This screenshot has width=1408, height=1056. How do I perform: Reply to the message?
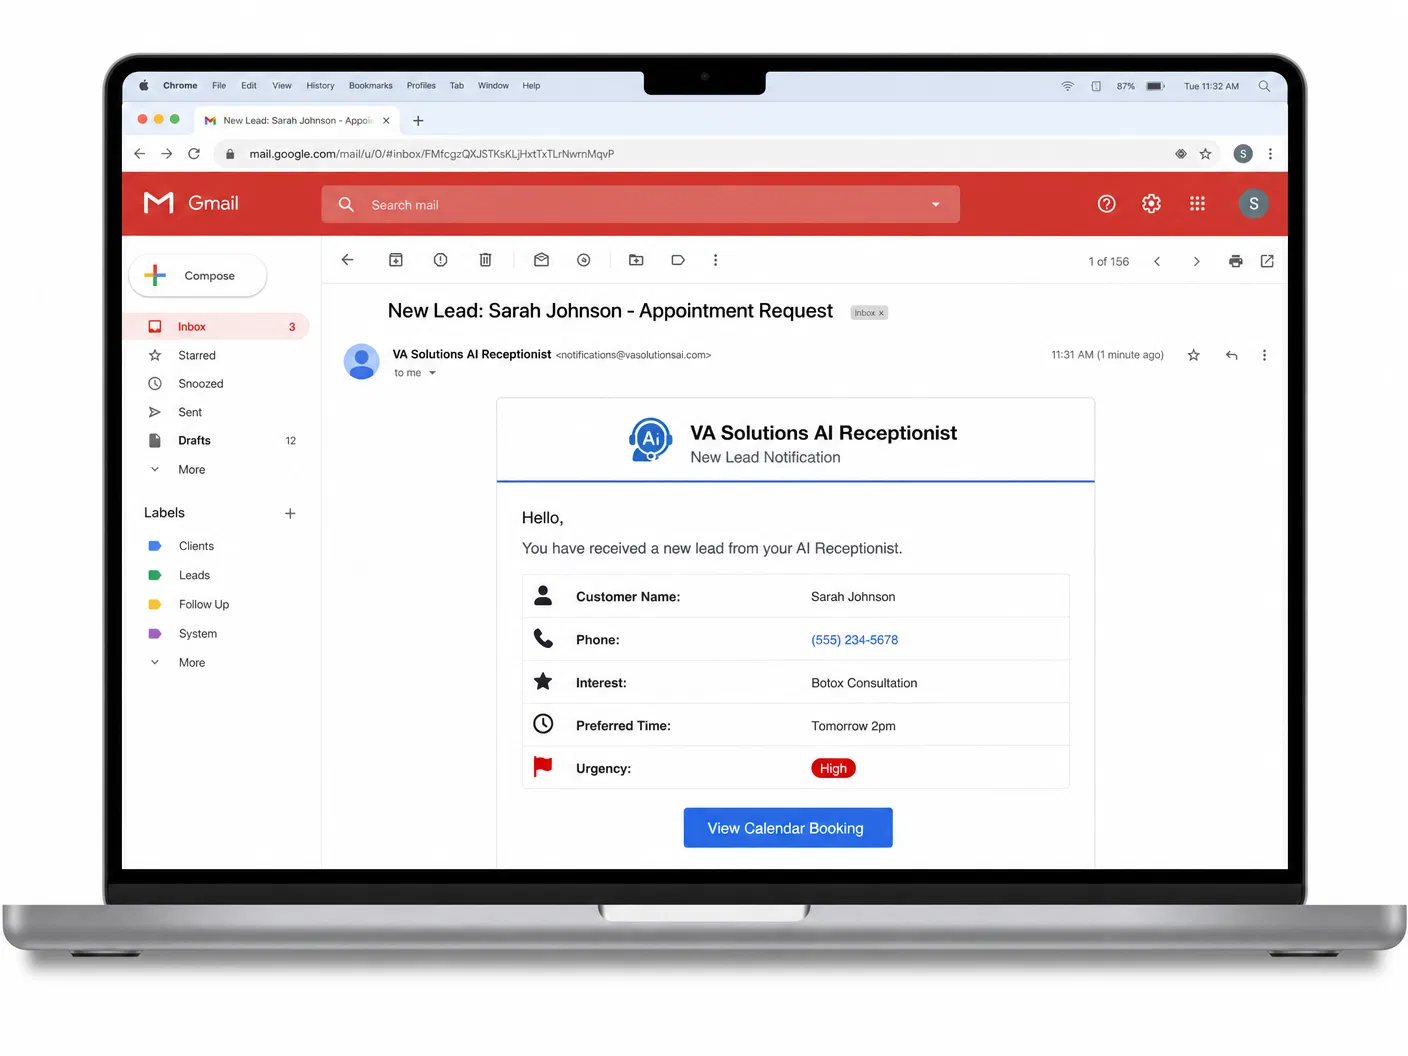pyautogui.click(x=1232, y=355)
